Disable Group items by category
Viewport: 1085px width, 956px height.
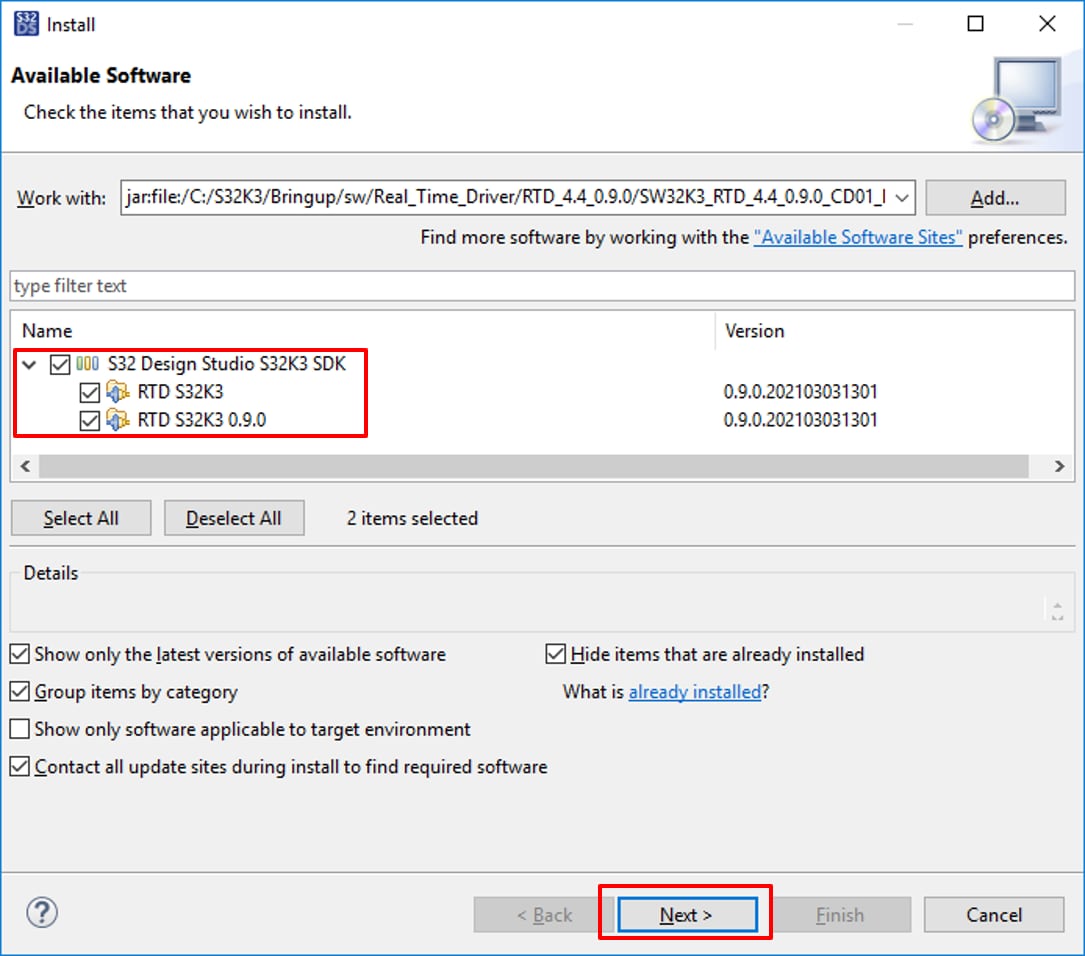[x=20, y=692]
